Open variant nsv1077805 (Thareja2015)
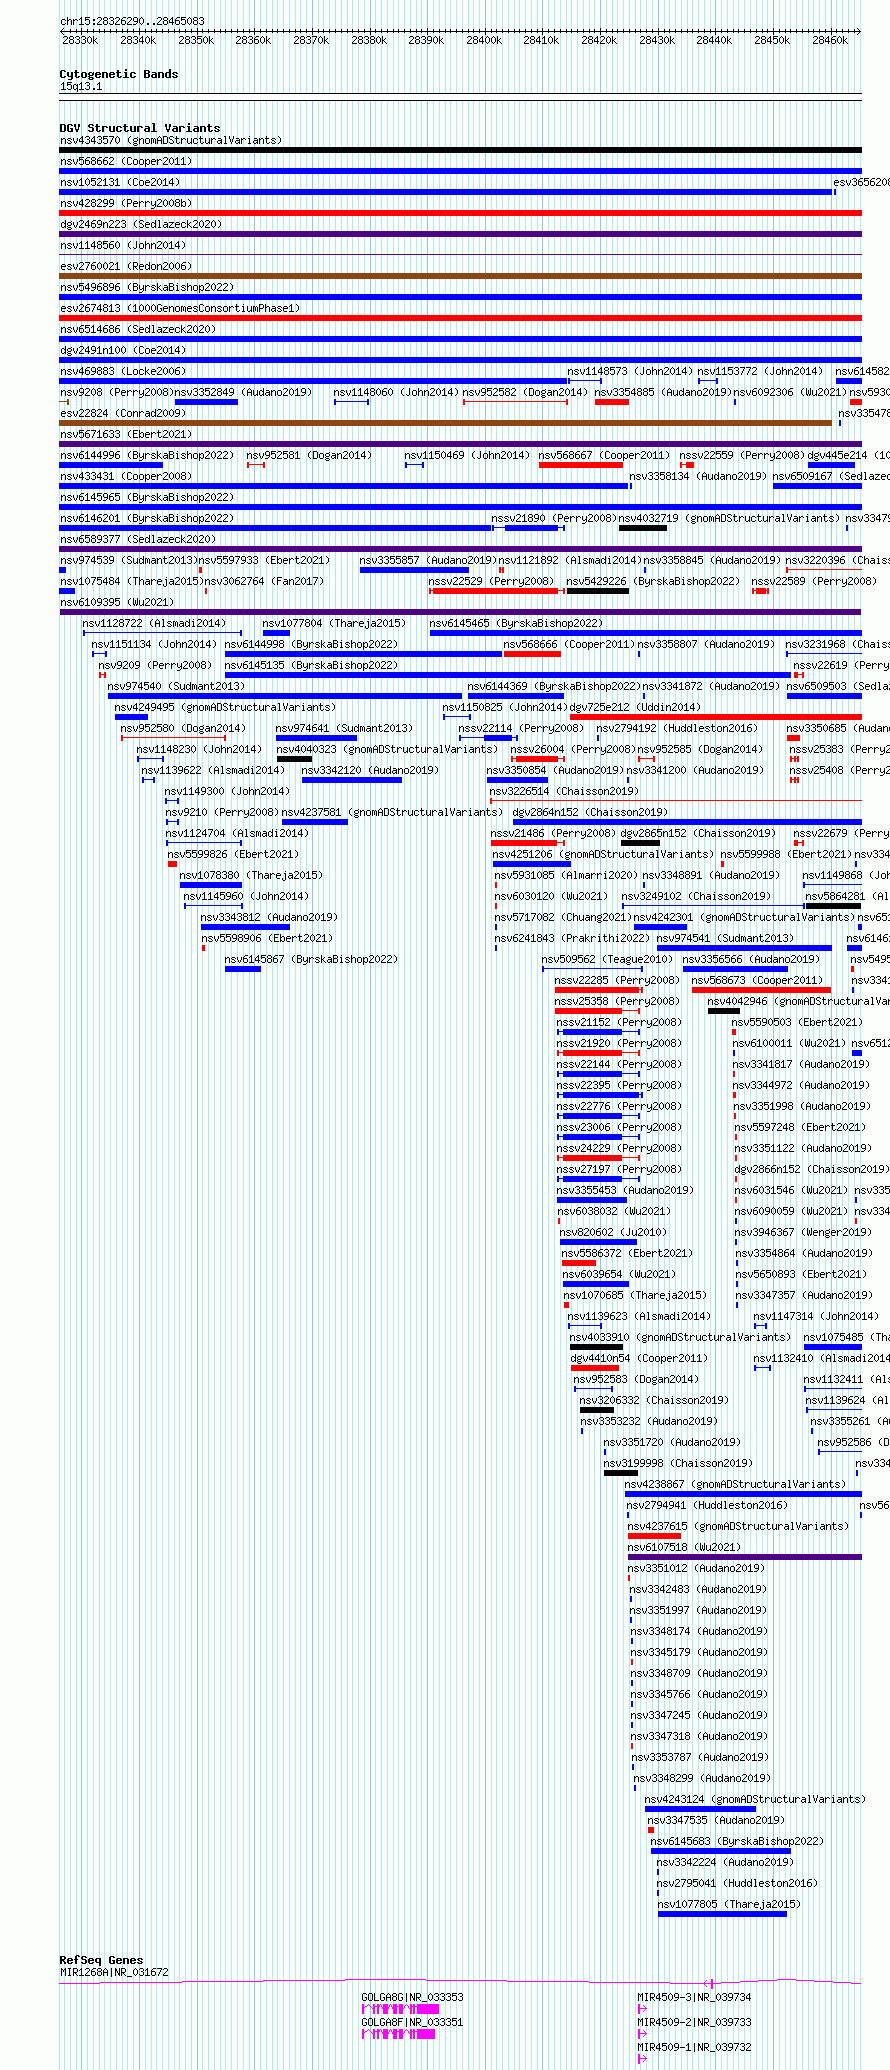This screenshot has width=890, height=2070. click(729, 1904)
